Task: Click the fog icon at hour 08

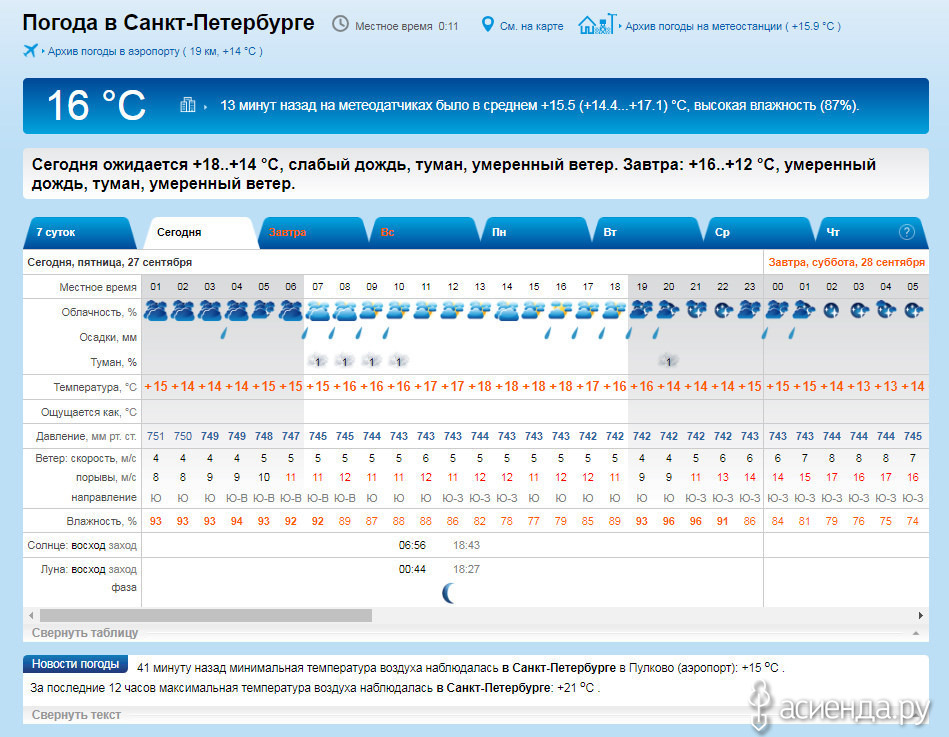Action: pos(344,361)
